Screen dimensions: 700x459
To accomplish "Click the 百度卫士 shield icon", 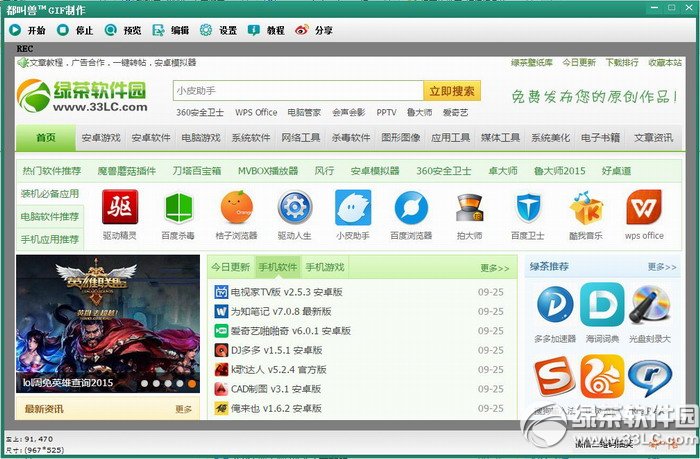I will [x=528, y=208].
